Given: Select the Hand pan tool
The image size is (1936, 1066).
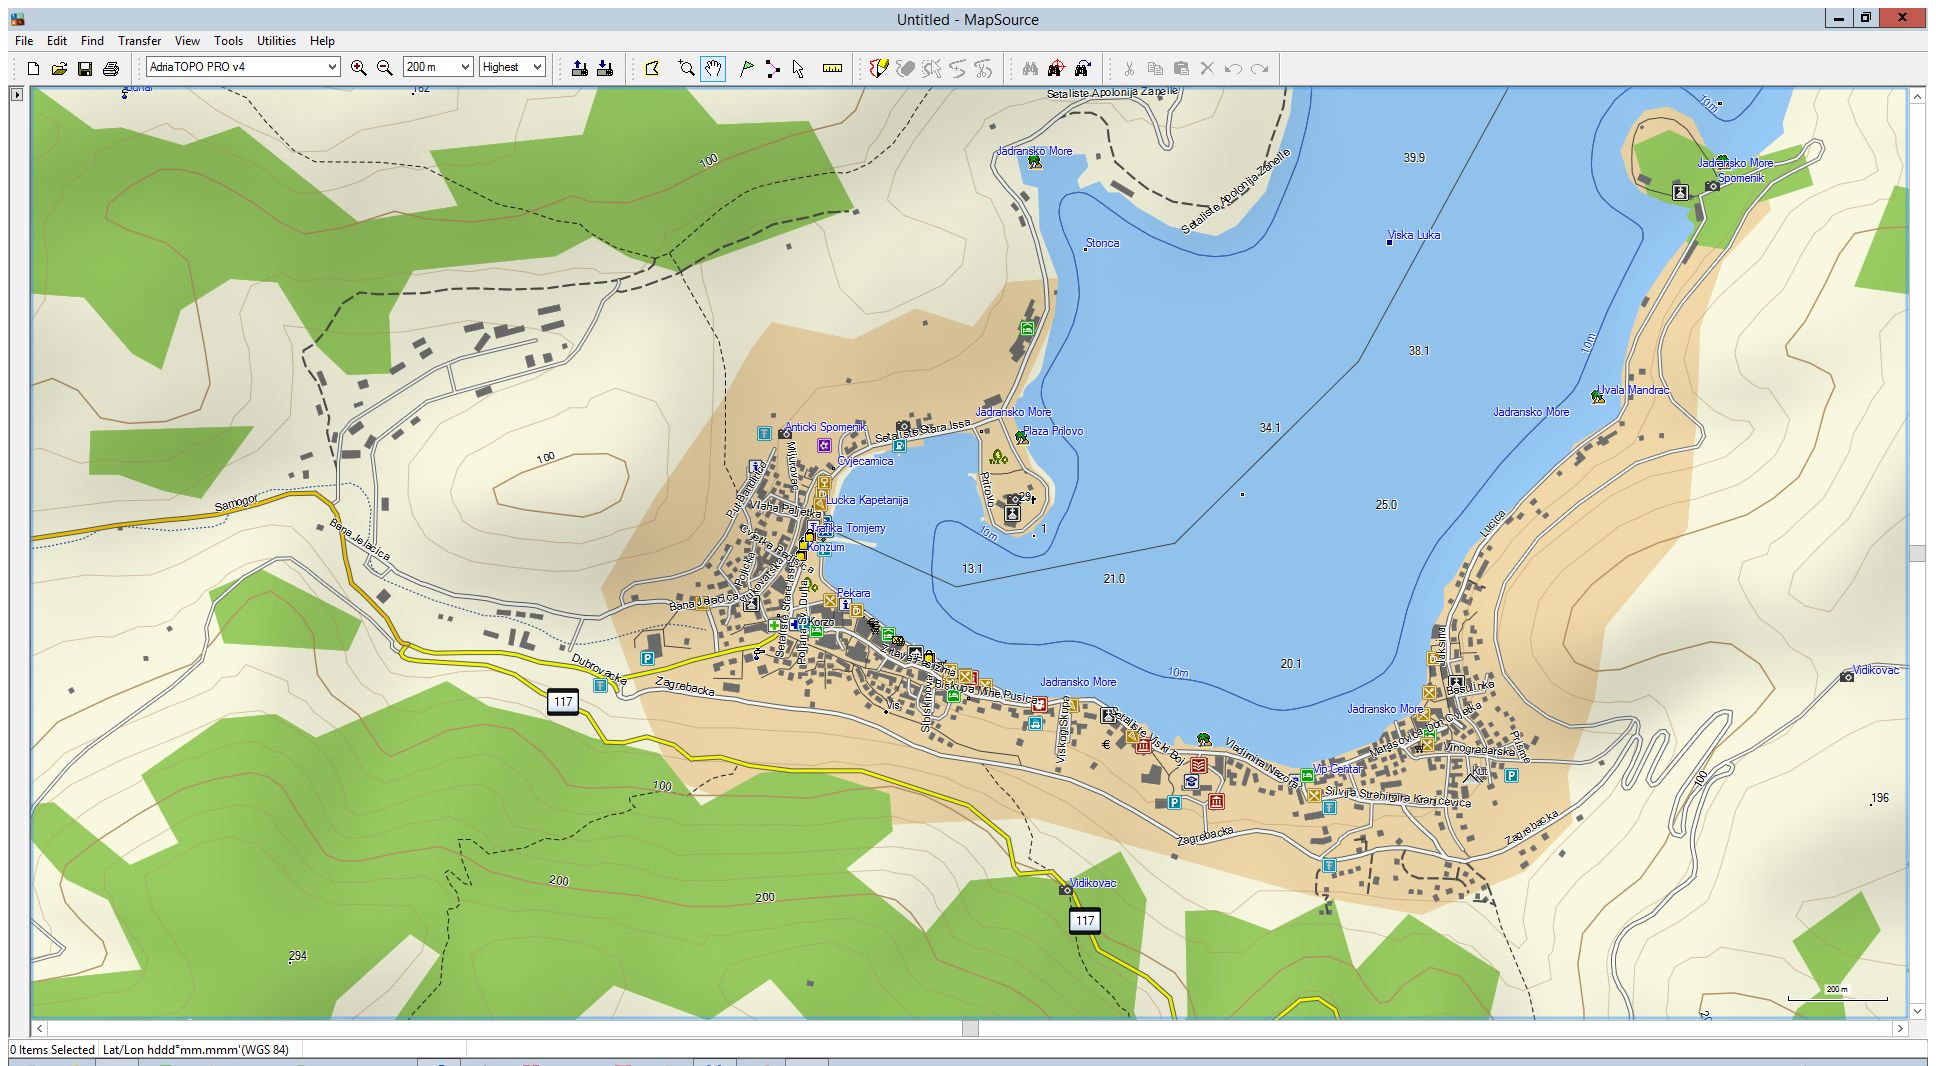Looking at the screenshot, I should 712,68.
